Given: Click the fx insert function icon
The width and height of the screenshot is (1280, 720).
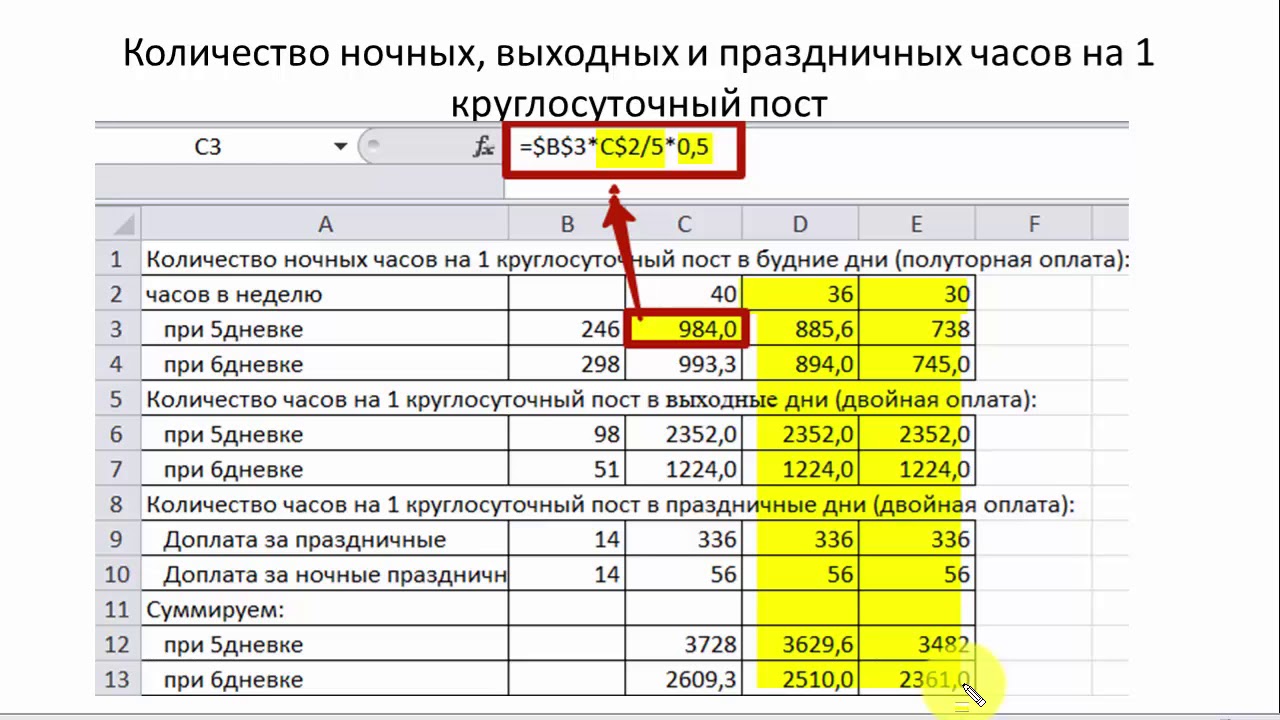Looking at the screenshot, I should (x=483, y=148).
